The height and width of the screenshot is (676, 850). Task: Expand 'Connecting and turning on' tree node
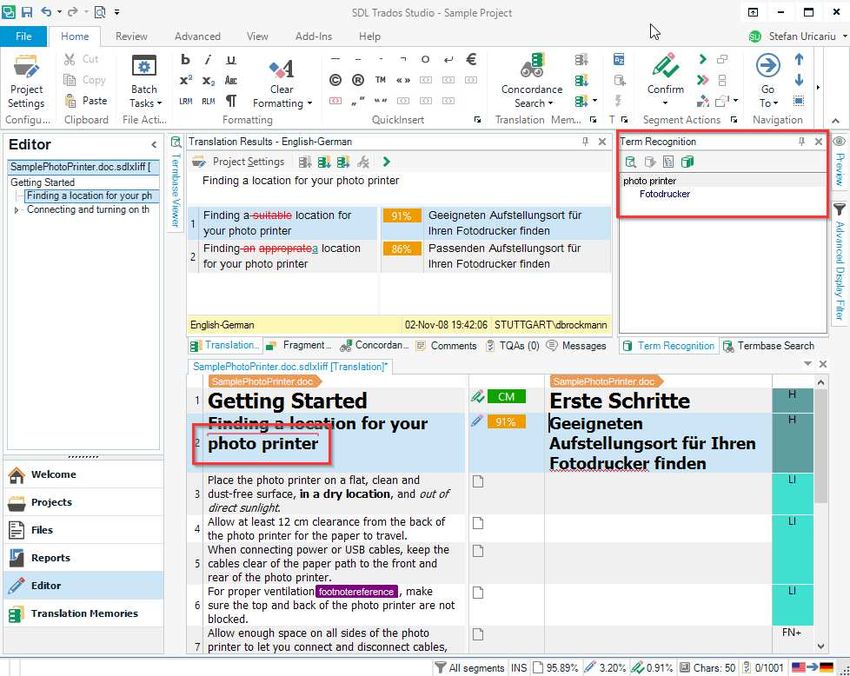click(16, 210)
